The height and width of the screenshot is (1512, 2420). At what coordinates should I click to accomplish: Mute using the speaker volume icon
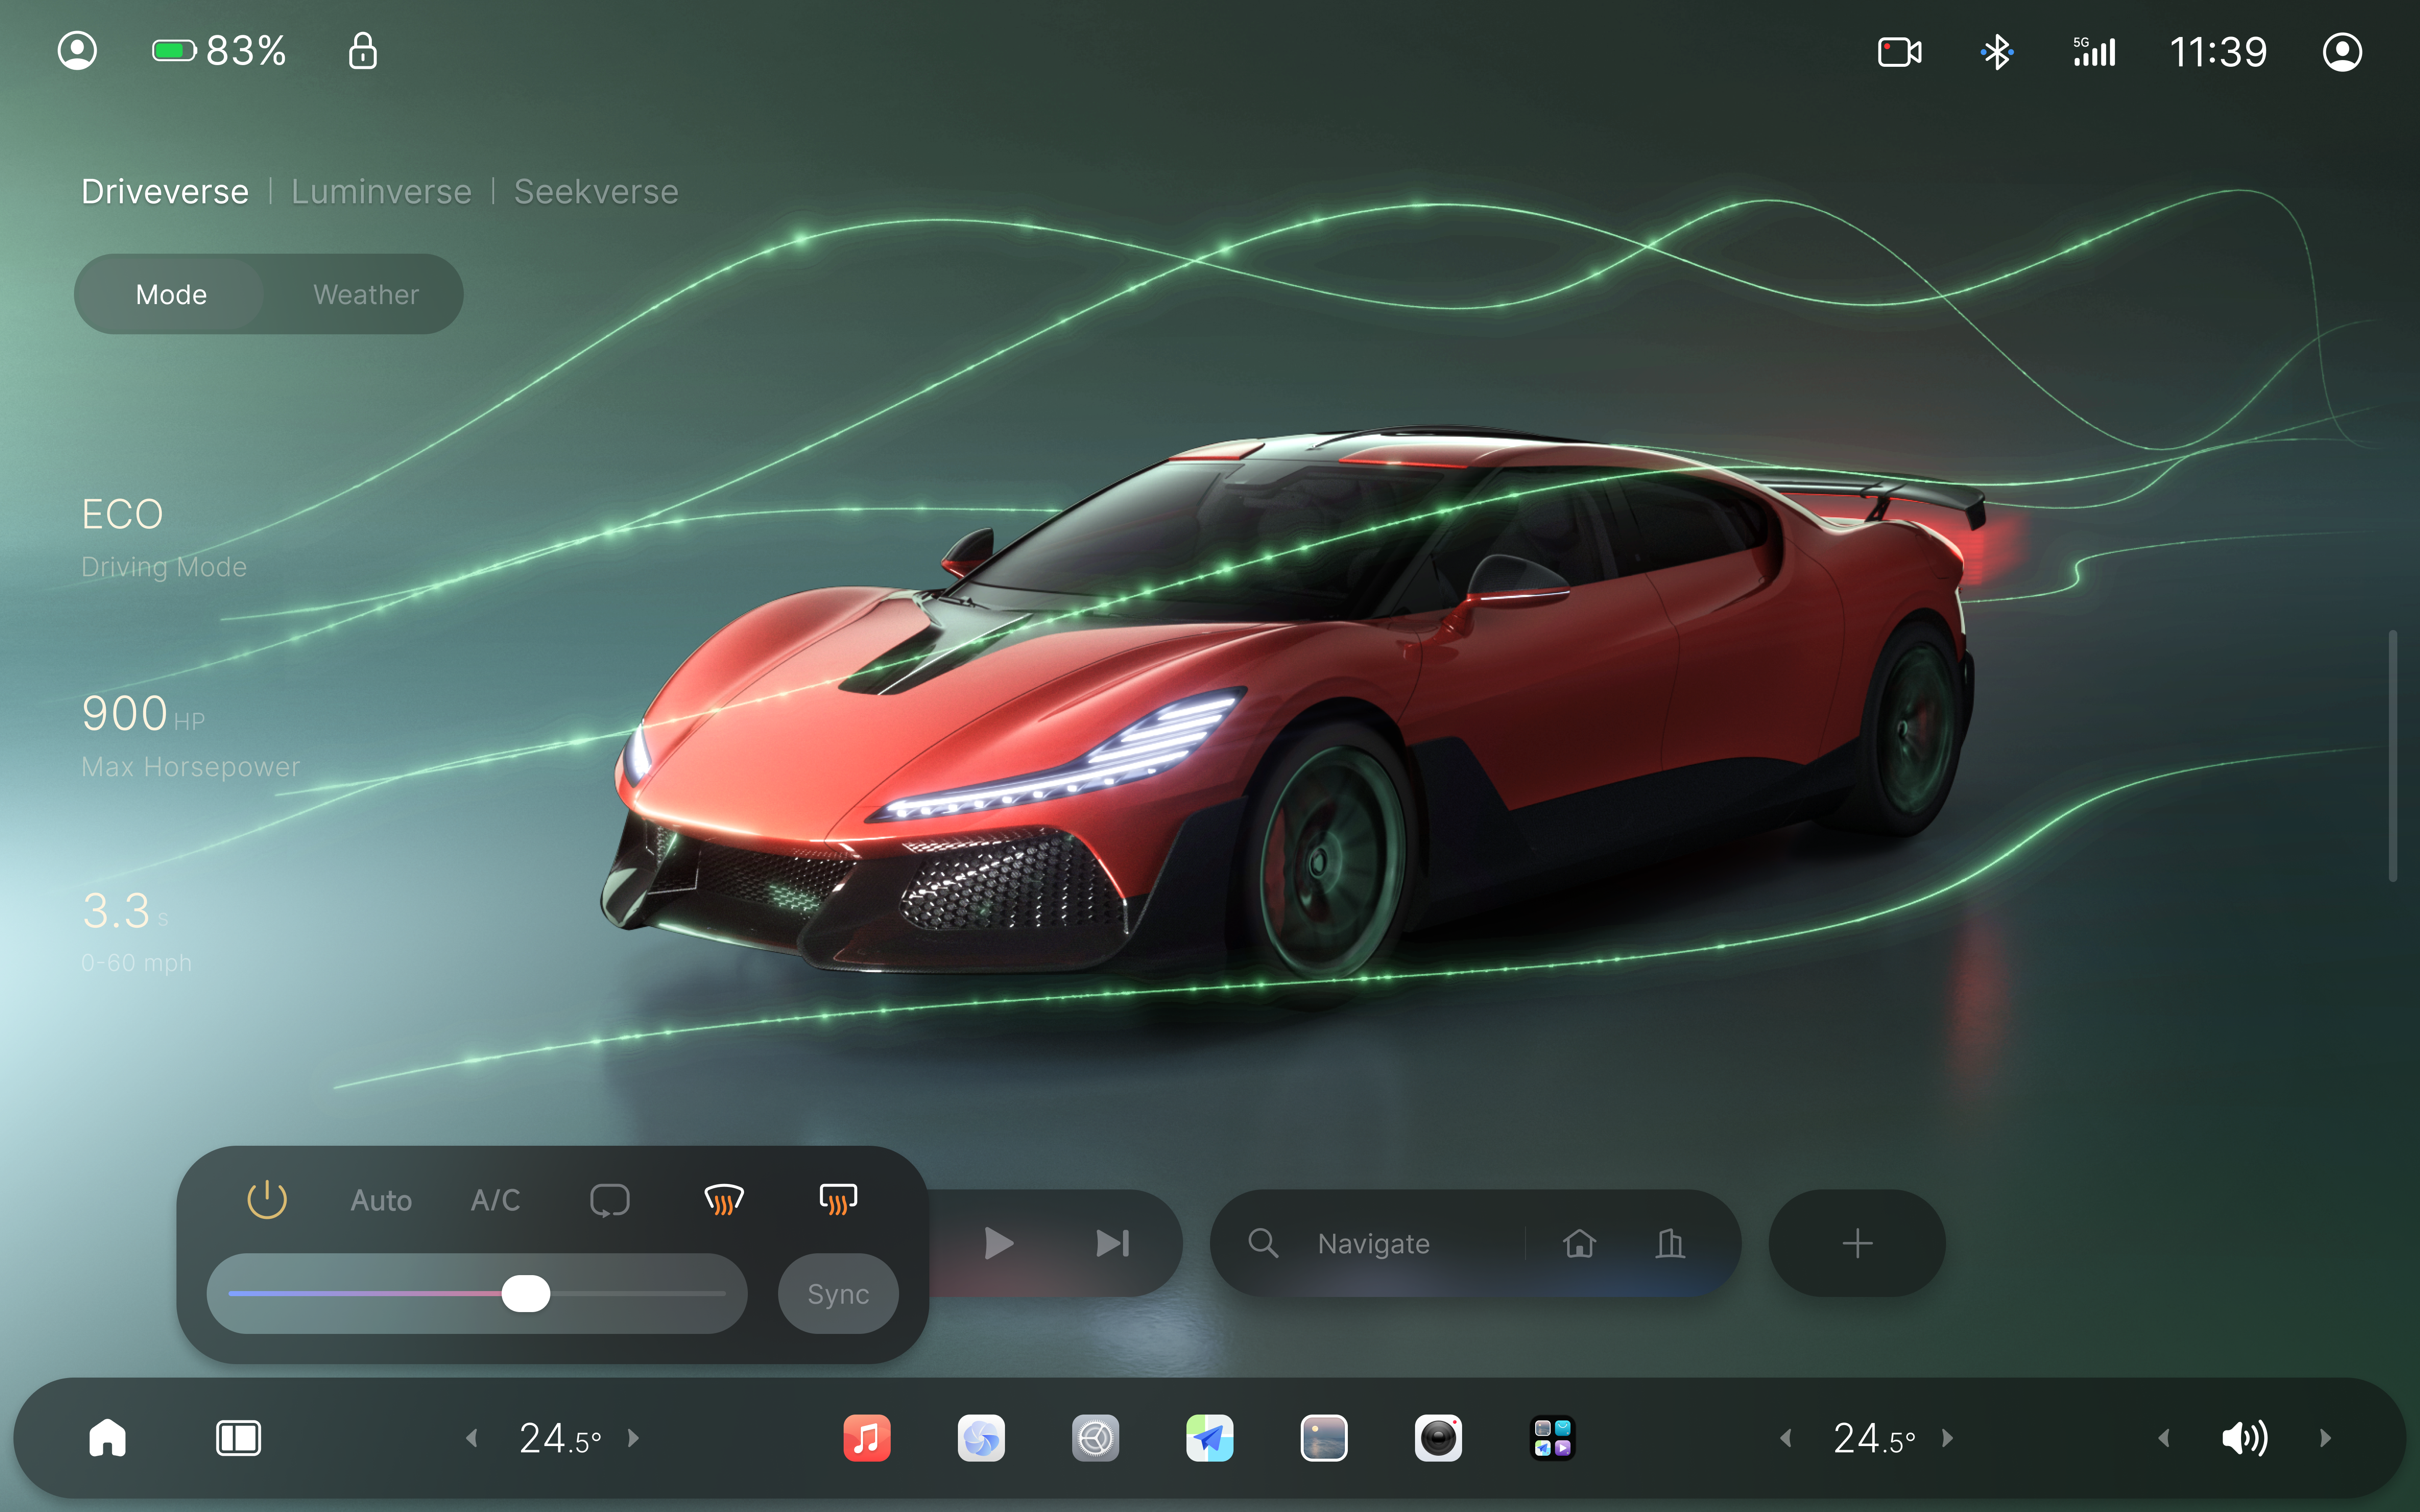(x=2244, y=1438)
